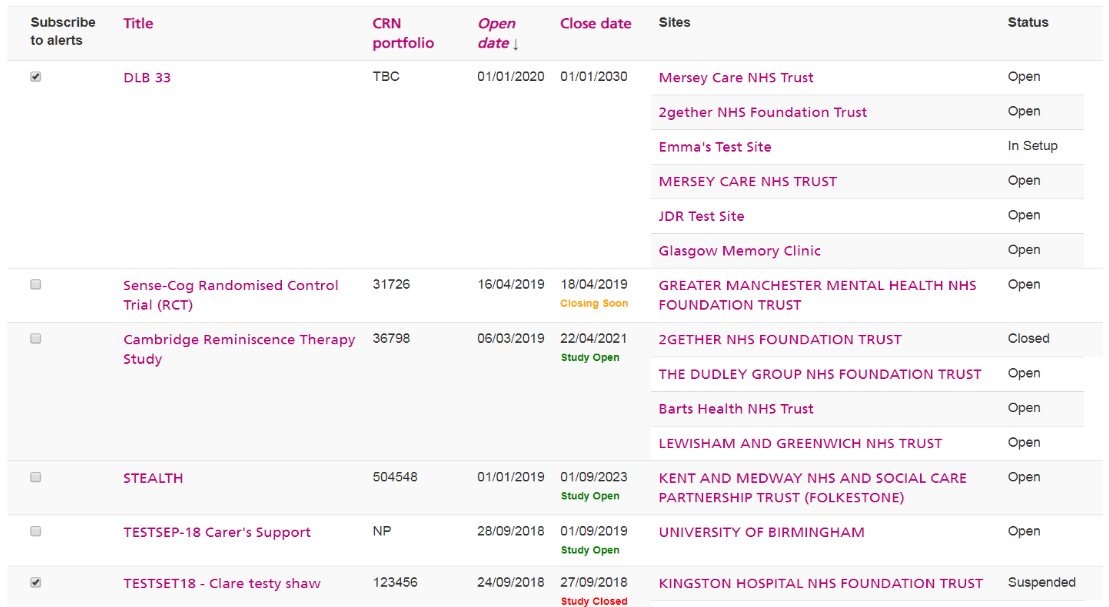Sort by CRN portfolio column header

pos(403,33)
